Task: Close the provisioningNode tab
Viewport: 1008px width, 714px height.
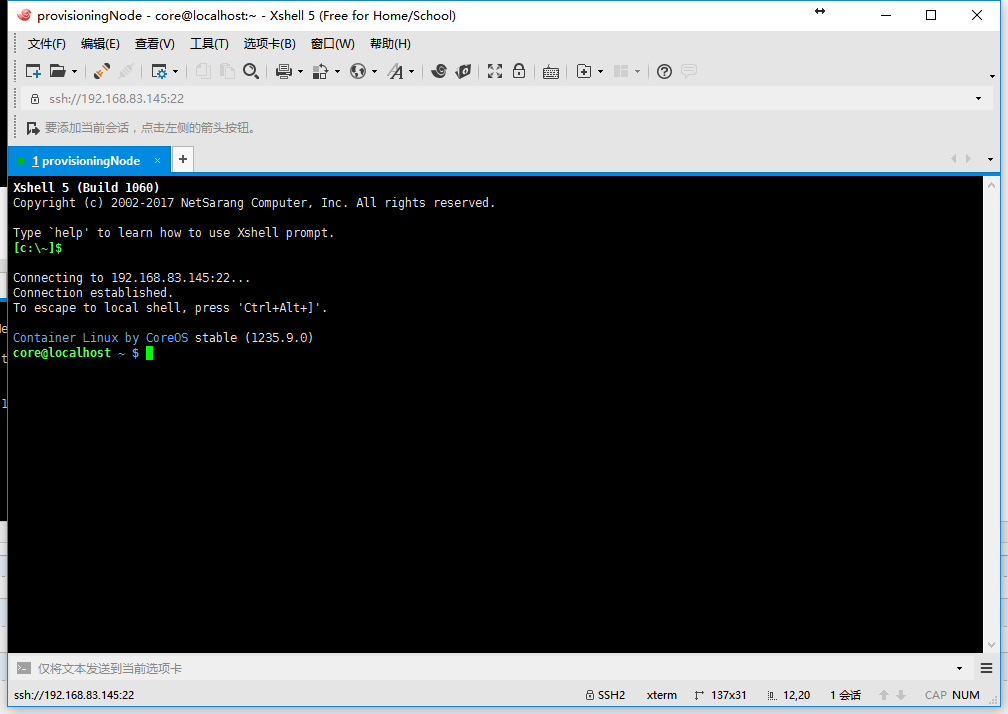Action: [x=158, y=161]
